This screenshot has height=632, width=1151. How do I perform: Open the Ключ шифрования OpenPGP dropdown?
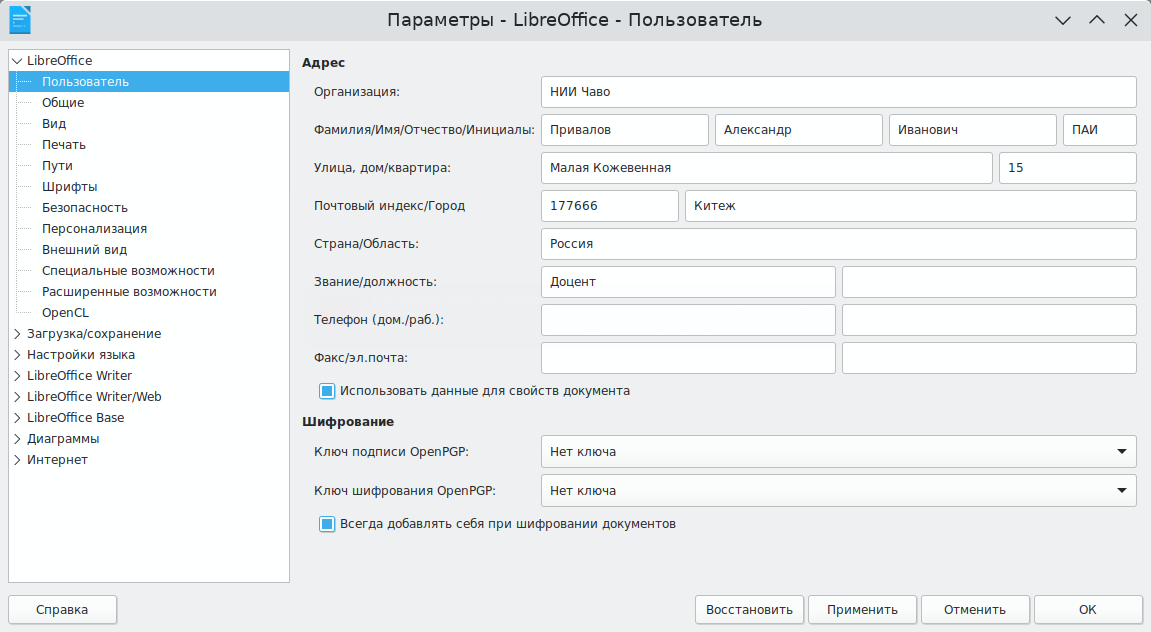pos(838,490)
